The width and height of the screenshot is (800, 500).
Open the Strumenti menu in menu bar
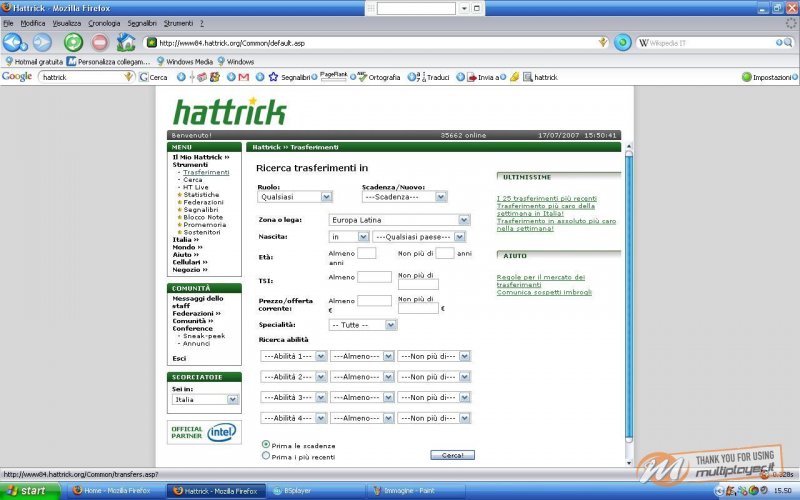(x=179, y=22)
